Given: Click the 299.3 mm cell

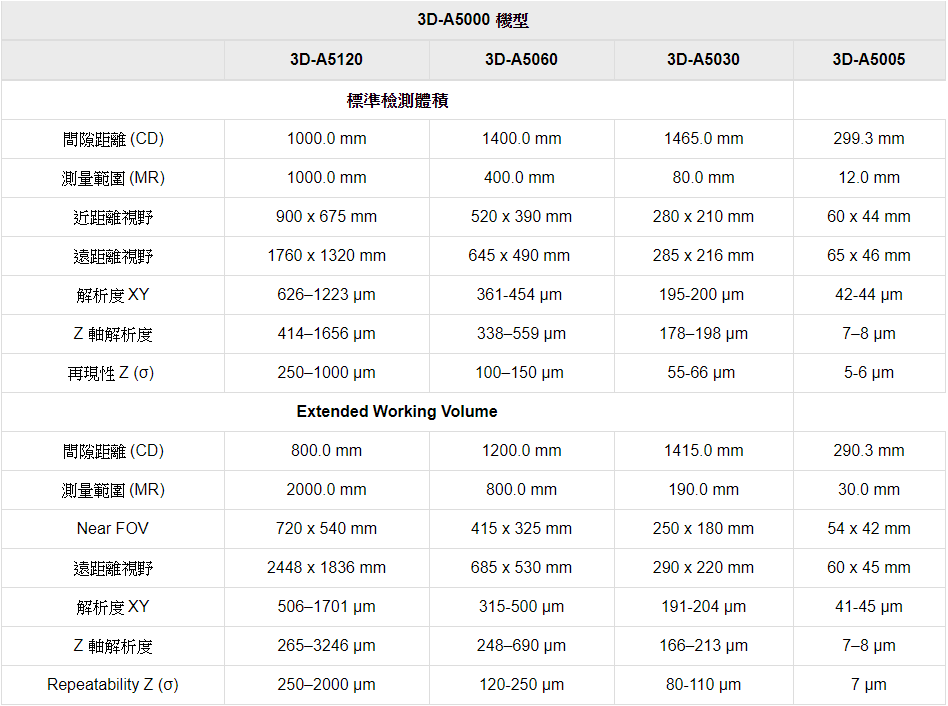Looking at the screenshot, I should click(x=868, y=138).
